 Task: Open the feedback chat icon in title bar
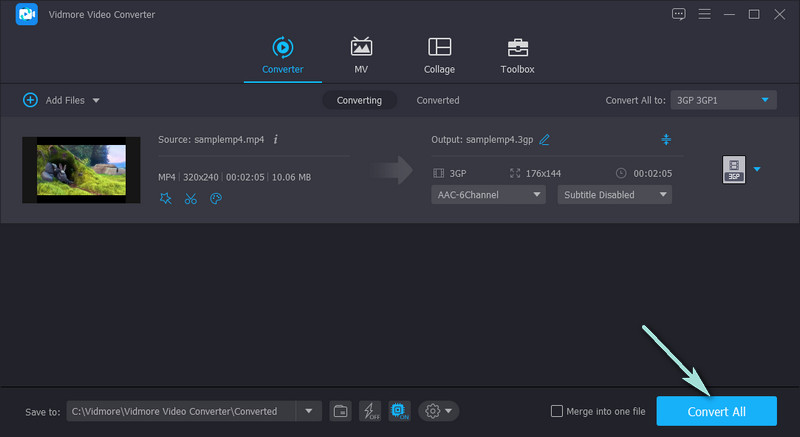pos(679,14)
